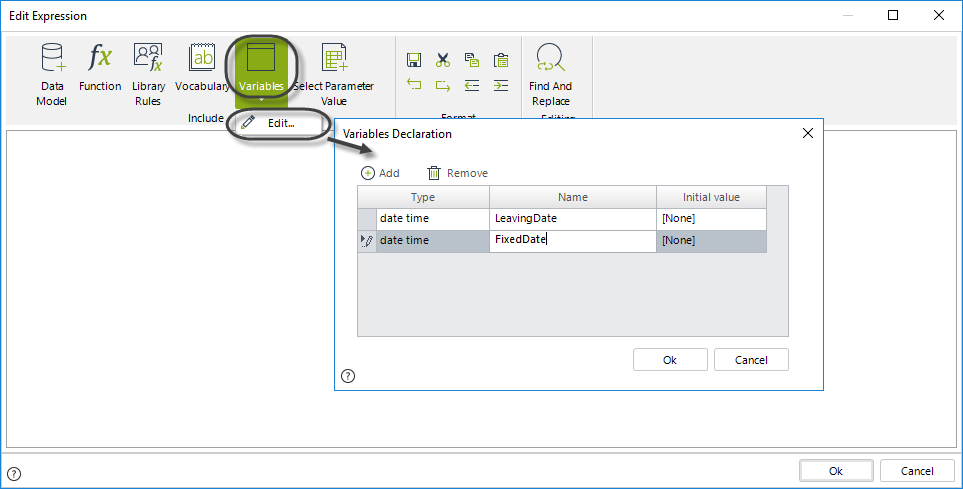
Task: Click the Vocabulary icon
Action: (202, 69)
